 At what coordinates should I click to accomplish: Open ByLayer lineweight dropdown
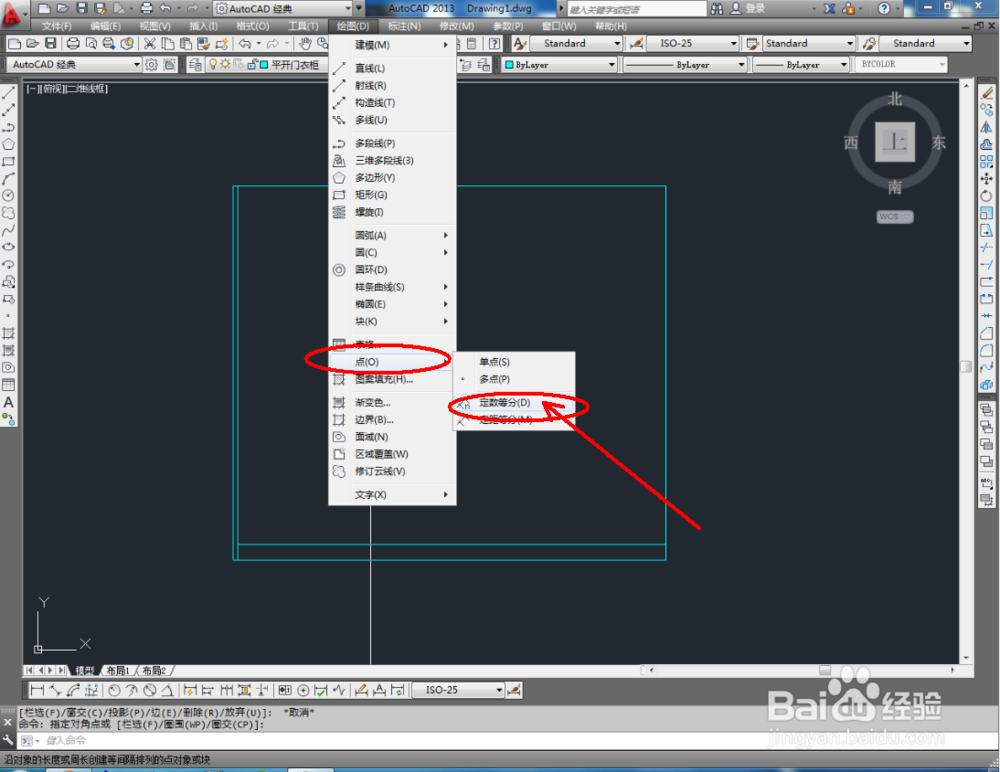click(801, 64)
